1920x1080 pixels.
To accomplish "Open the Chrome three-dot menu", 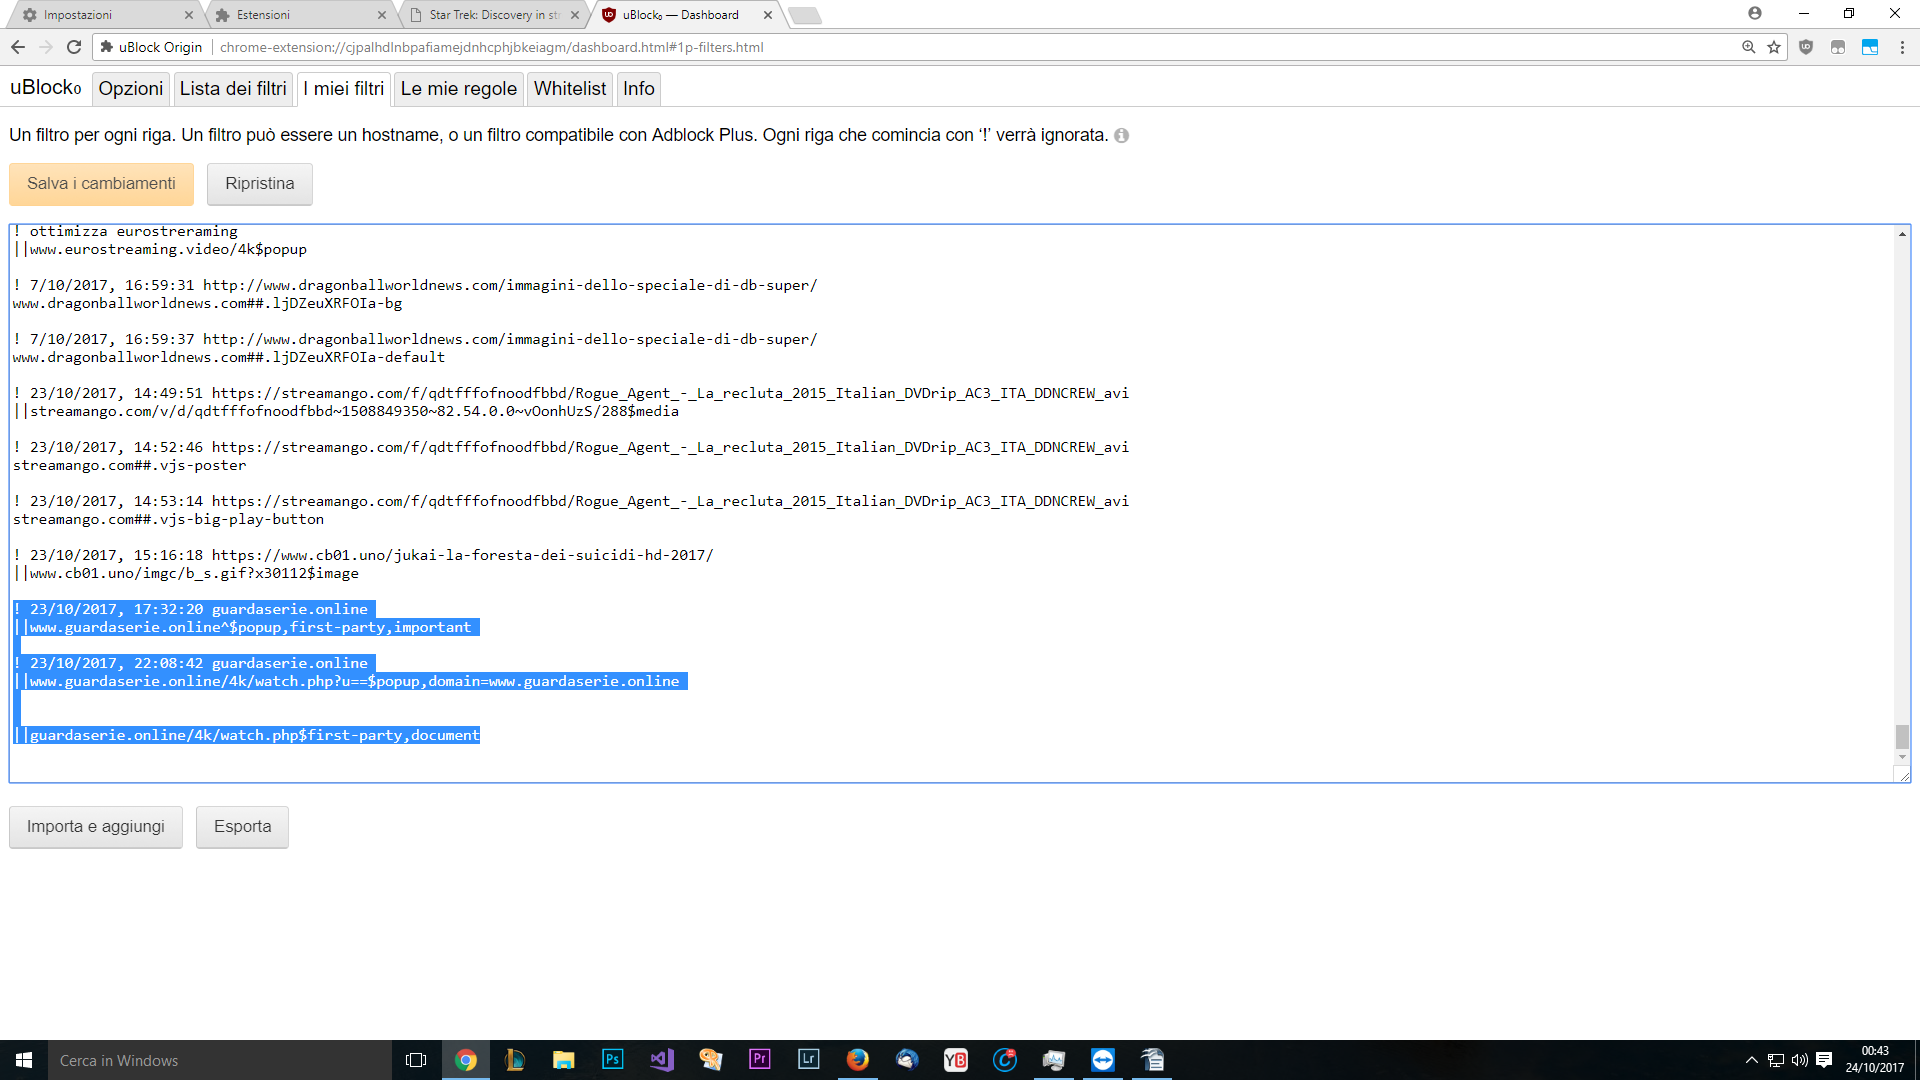I will [x=1901, y=47].
